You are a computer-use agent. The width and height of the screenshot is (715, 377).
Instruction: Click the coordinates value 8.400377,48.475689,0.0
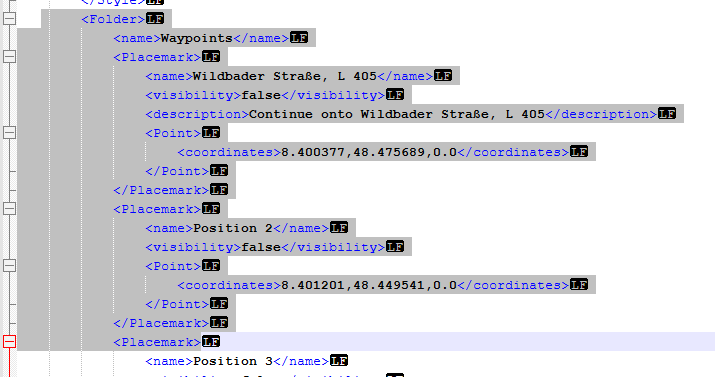tap(369, 152)
